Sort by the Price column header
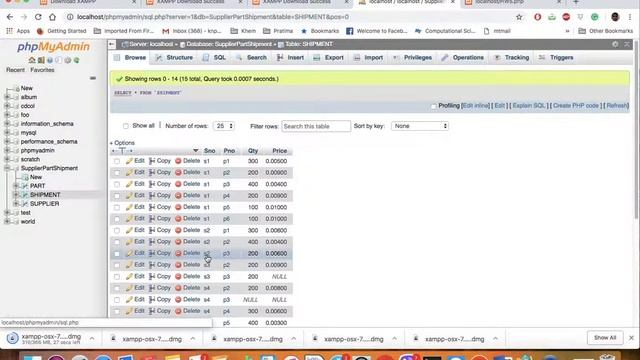 pyautogui.click(x=280, y=151)
